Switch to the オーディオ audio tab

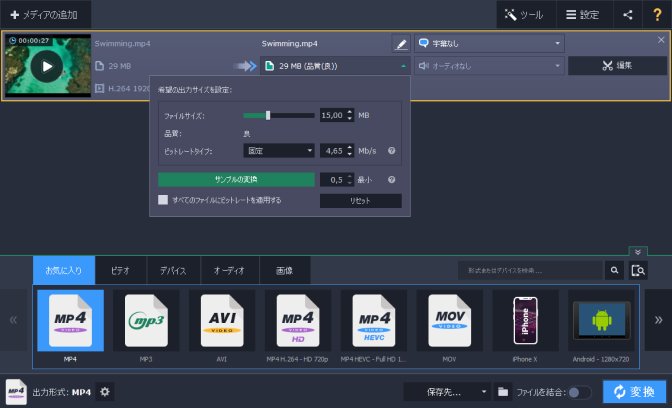pyautogui.click(x=229, y=270)
